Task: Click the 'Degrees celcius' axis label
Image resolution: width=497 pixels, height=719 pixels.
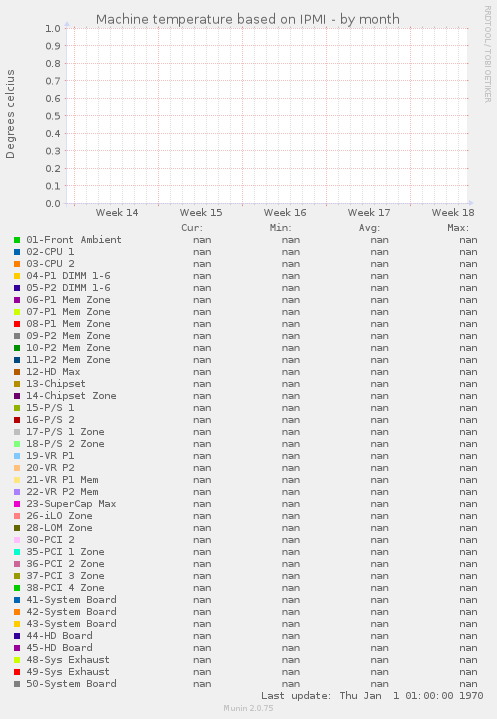Action: (x=10, y=114)
